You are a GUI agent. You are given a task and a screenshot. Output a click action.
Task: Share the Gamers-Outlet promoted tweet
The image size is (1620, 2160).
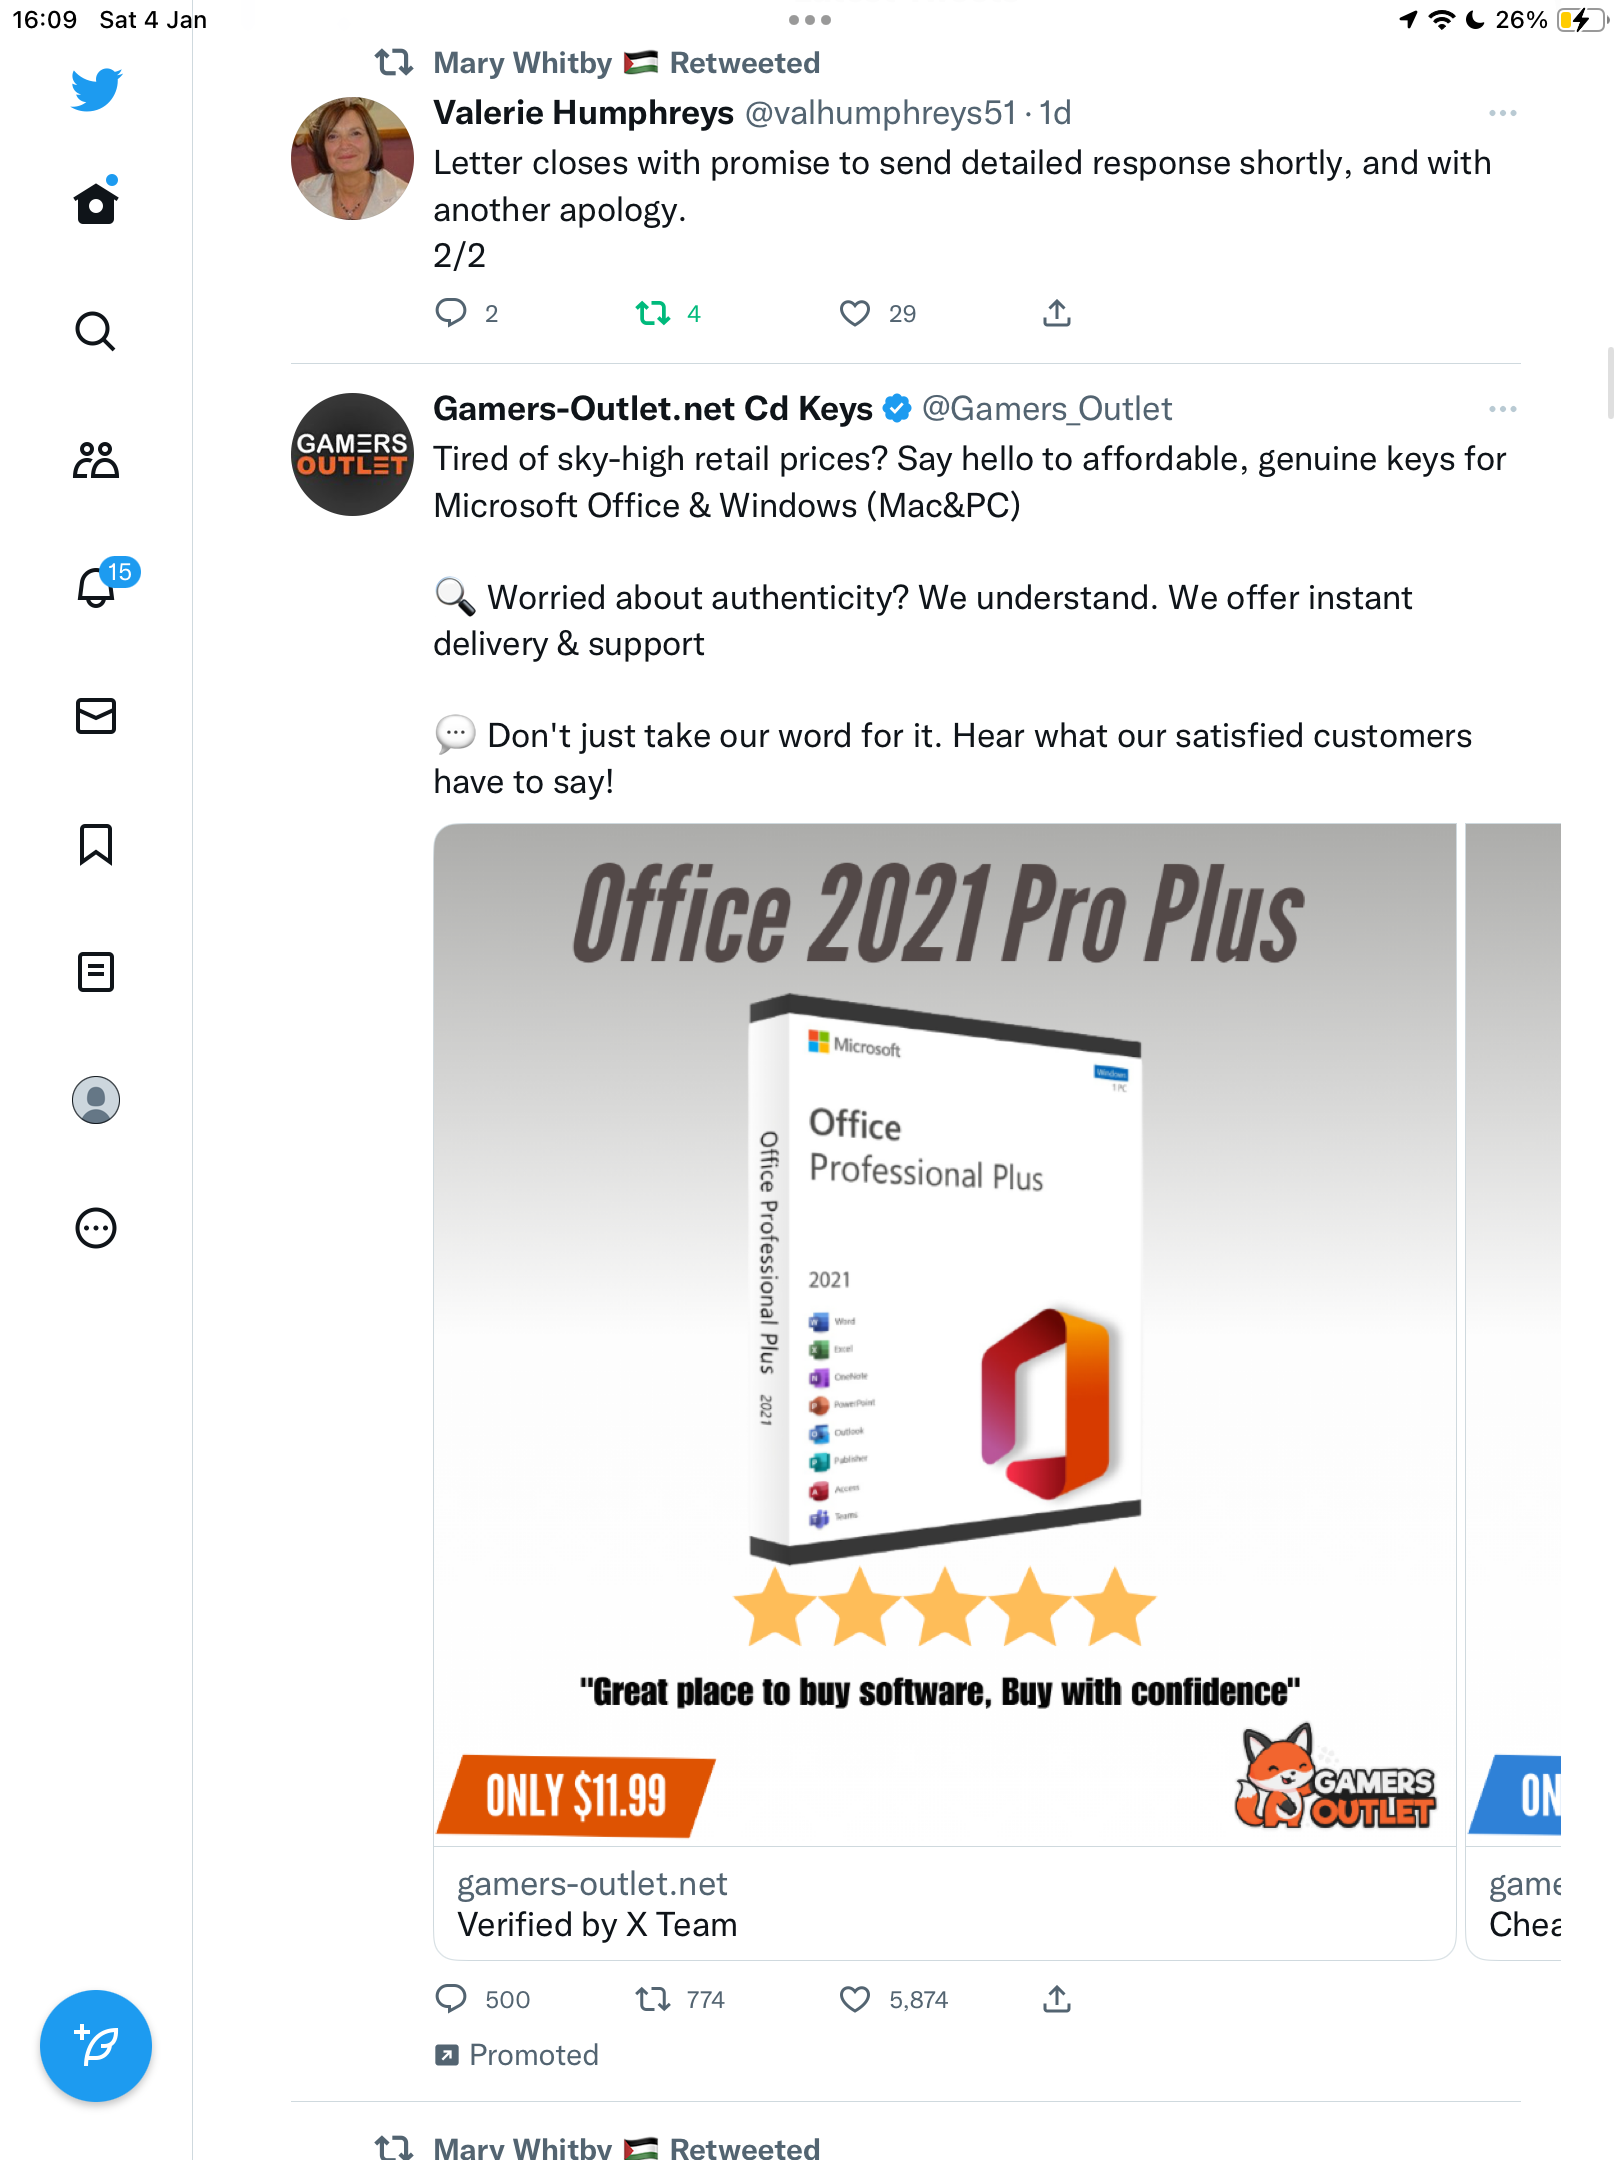(x=1057, y=2000)
